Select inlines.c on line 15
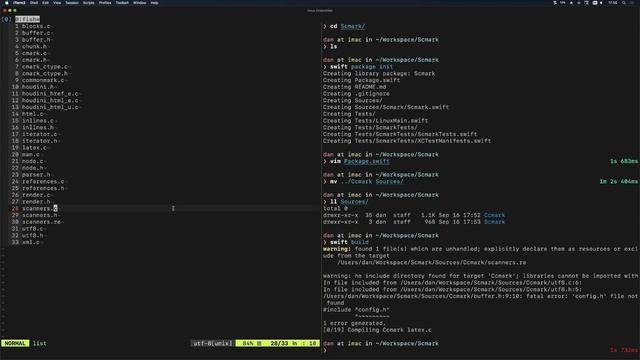The width and height of the screenshot is (640, 360). 38,120
